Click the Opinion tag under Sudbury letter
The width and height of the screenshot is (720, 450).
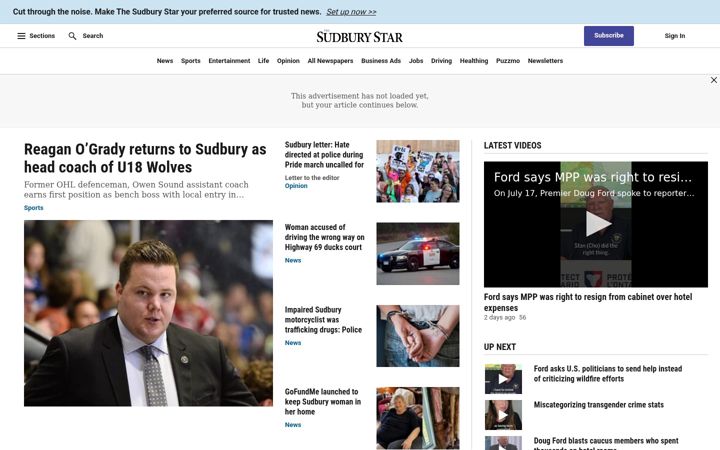coord(296,186)
